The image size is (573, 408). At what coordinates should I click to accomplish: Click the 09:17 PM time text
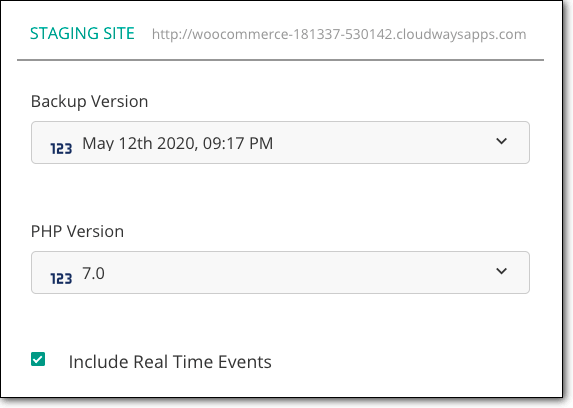click(238, 143)
